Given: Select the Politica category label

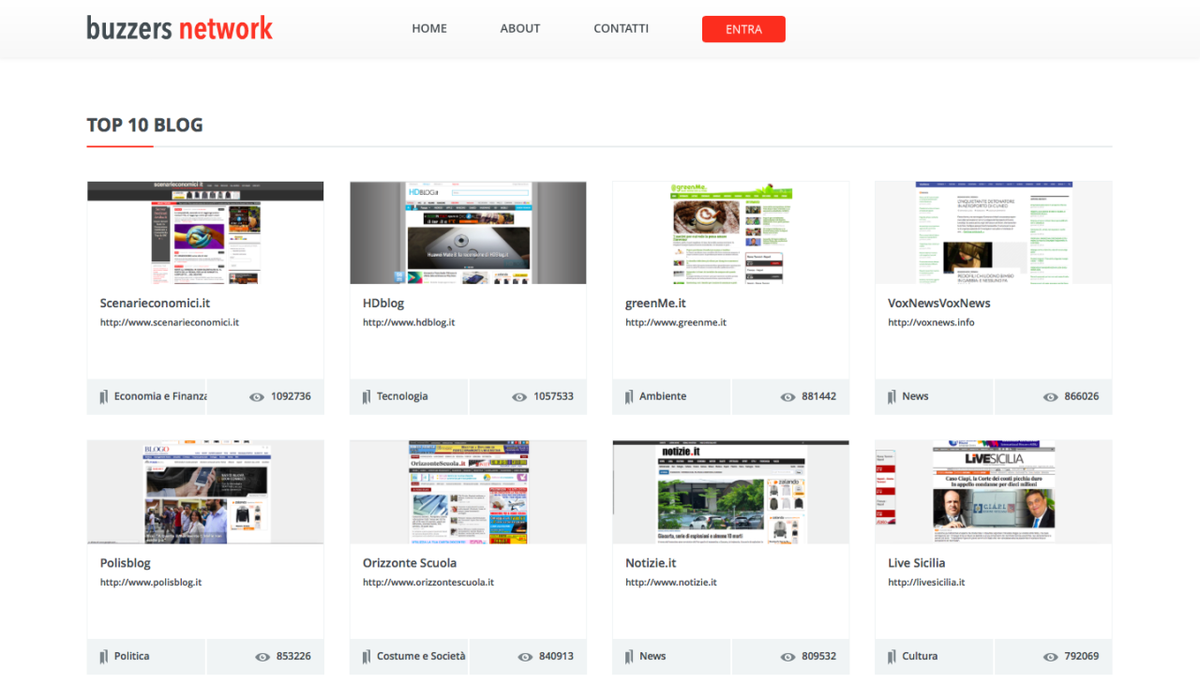Looking at the screenshot, I should coord(132,656).
